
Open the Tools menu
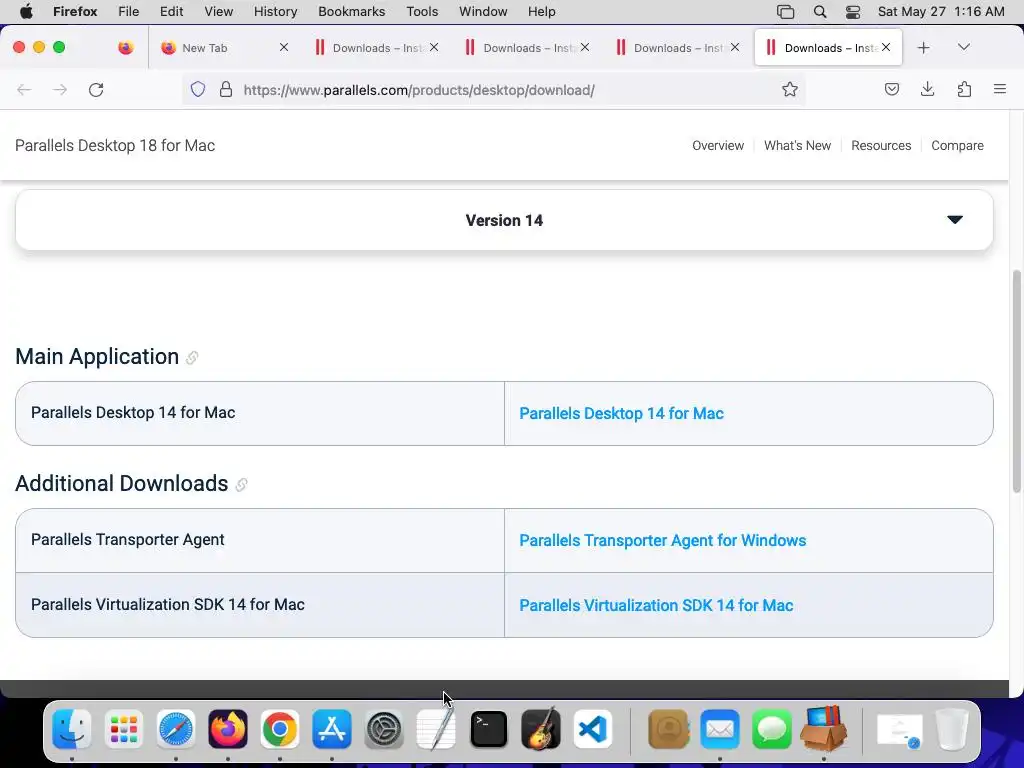[422, 12]
